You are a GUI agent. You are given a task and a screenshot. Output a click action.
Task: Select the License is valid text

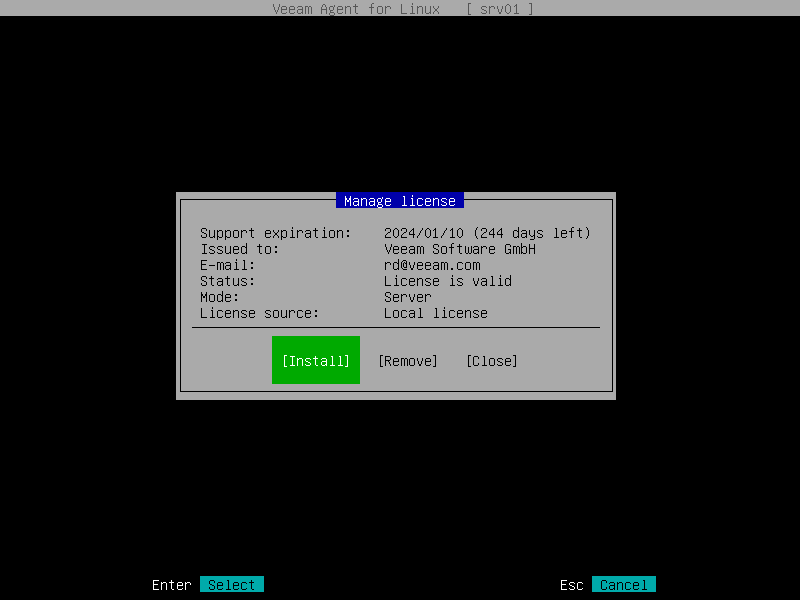(448, 281)
